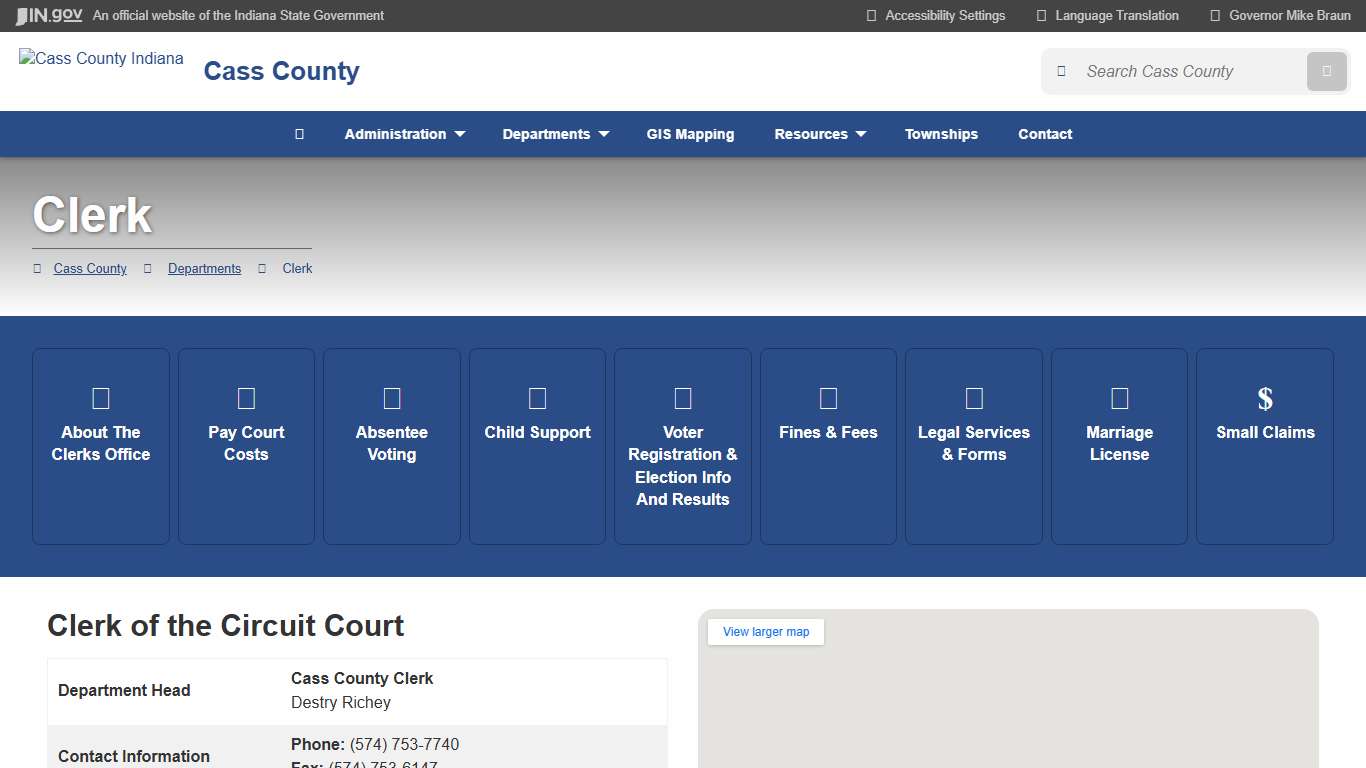
Task: Select the Home icon in the navigation bar
Action: point(299,134)
